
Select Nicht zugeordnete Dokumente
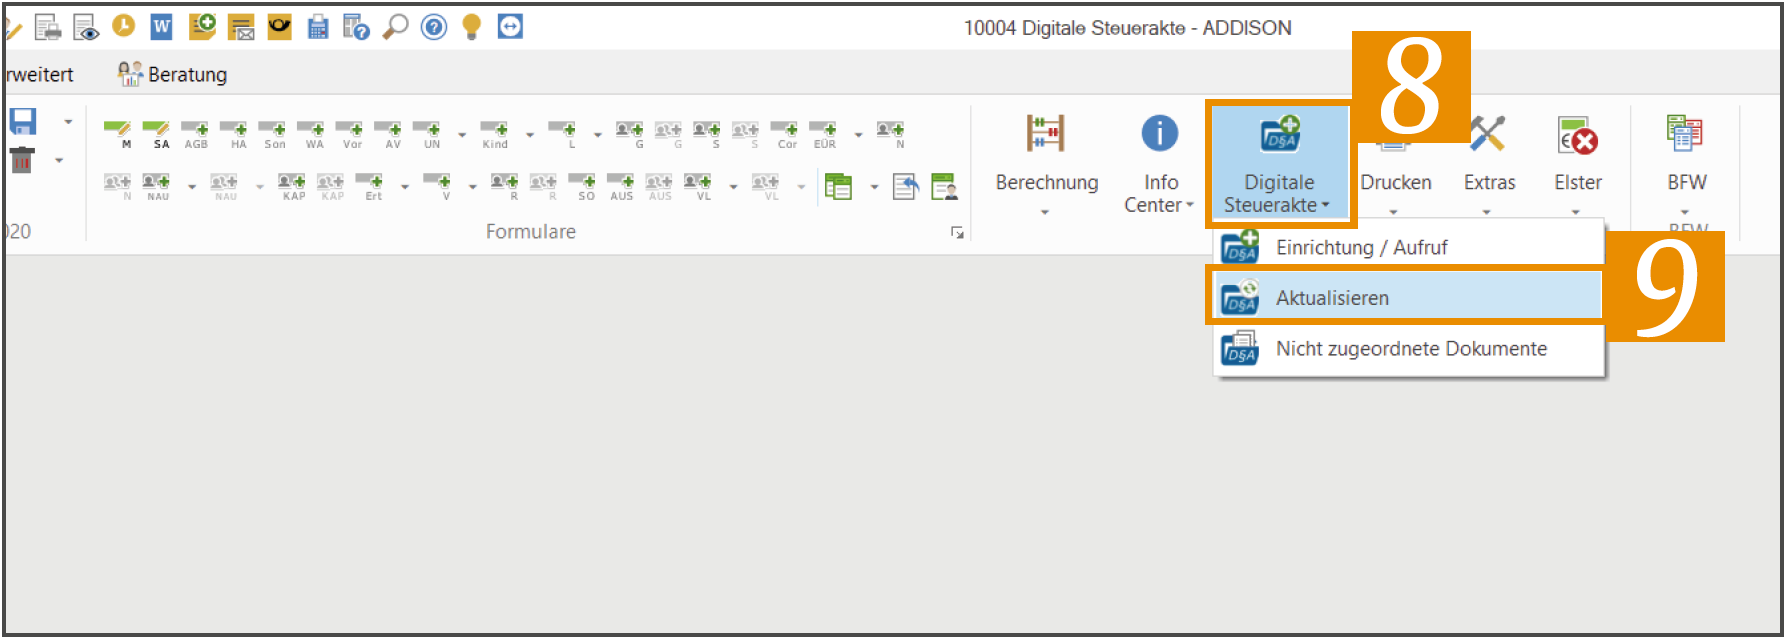1408,349
